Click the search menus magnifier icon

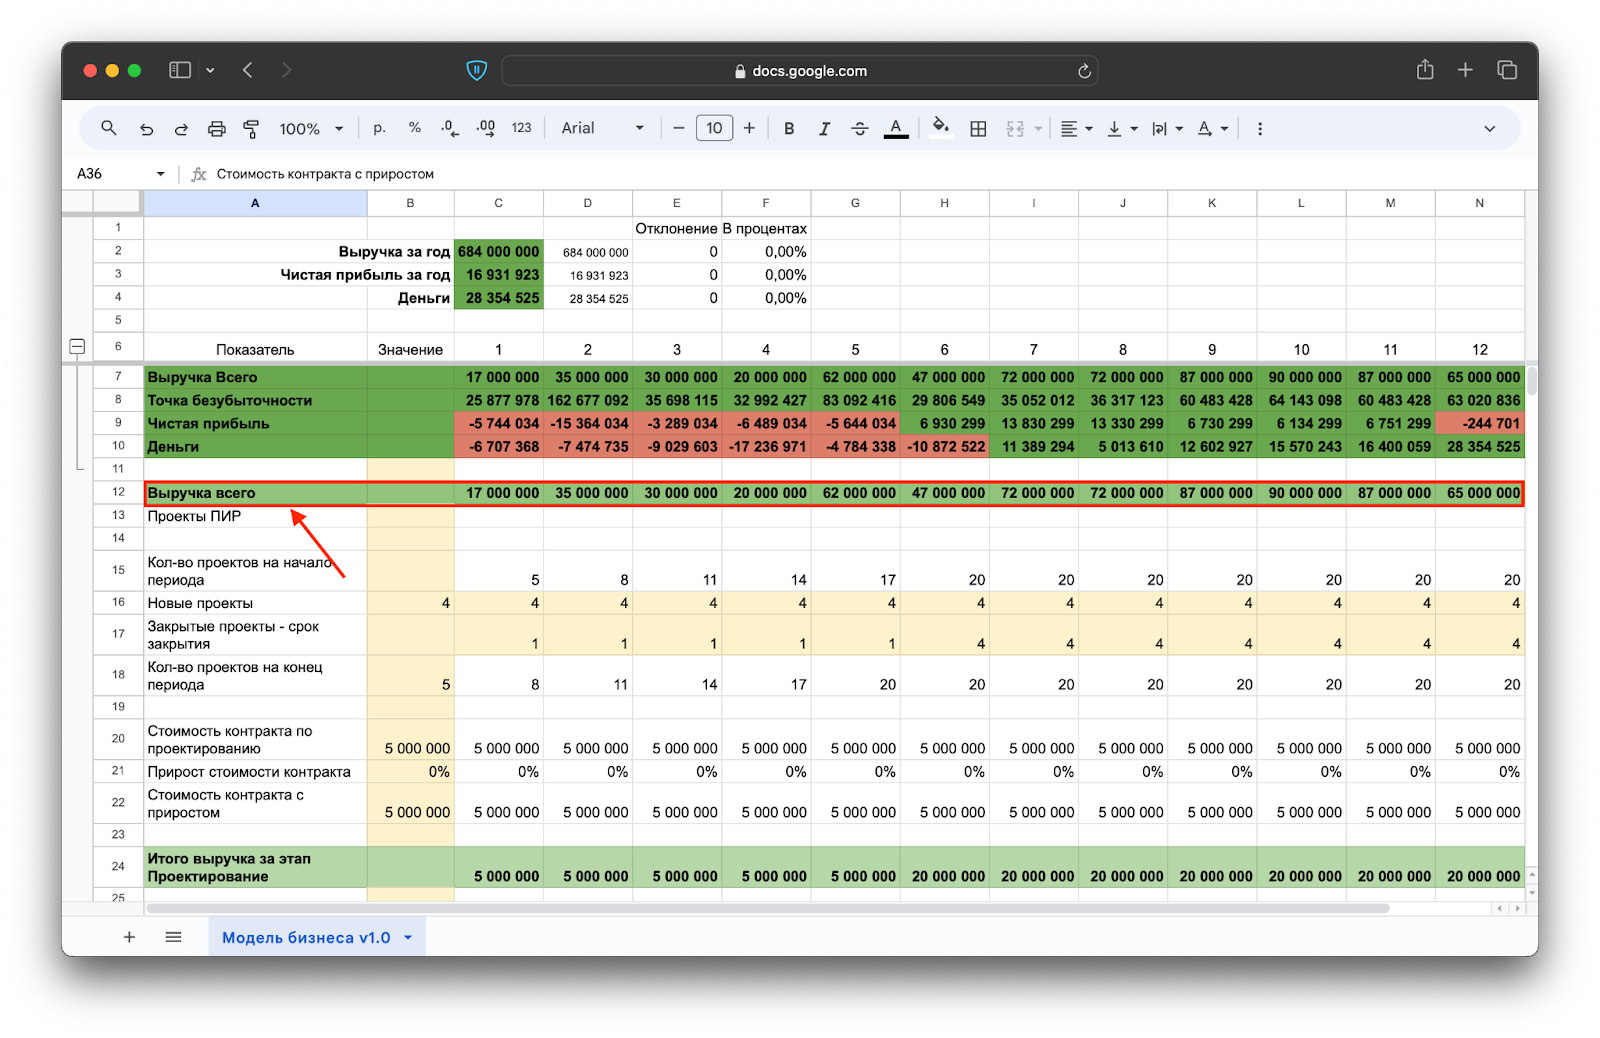click(109, 128)
